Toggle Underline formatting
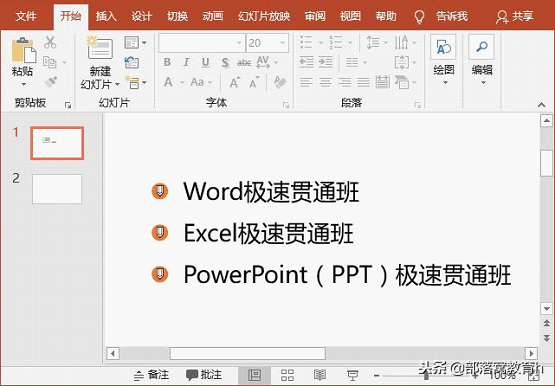Image resolution: width=555 pixels, height=386 pixels. 205,62
